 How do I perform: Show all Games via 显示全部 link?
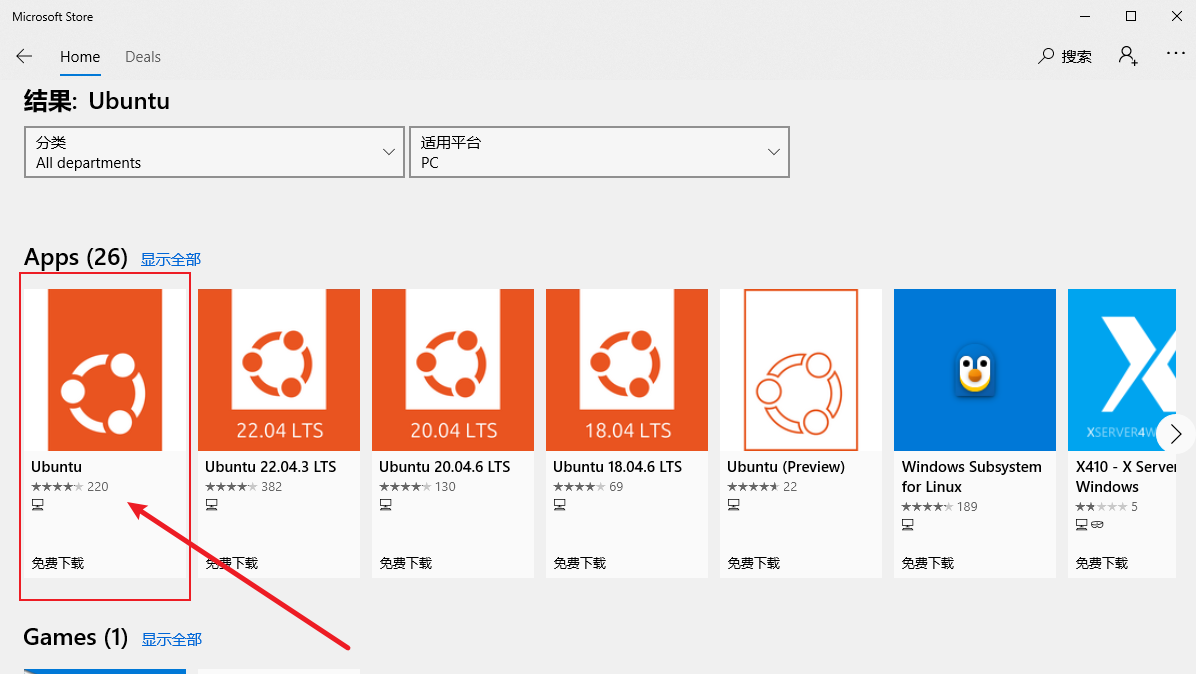pyautogui.click(x=172, y=639)
